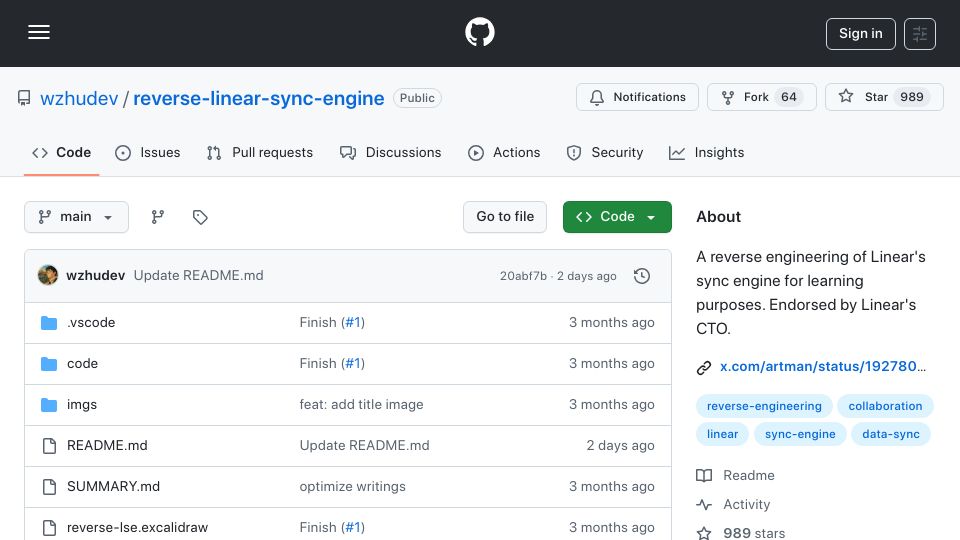Click the reverse-lse.excalidraw file icon

50,528
